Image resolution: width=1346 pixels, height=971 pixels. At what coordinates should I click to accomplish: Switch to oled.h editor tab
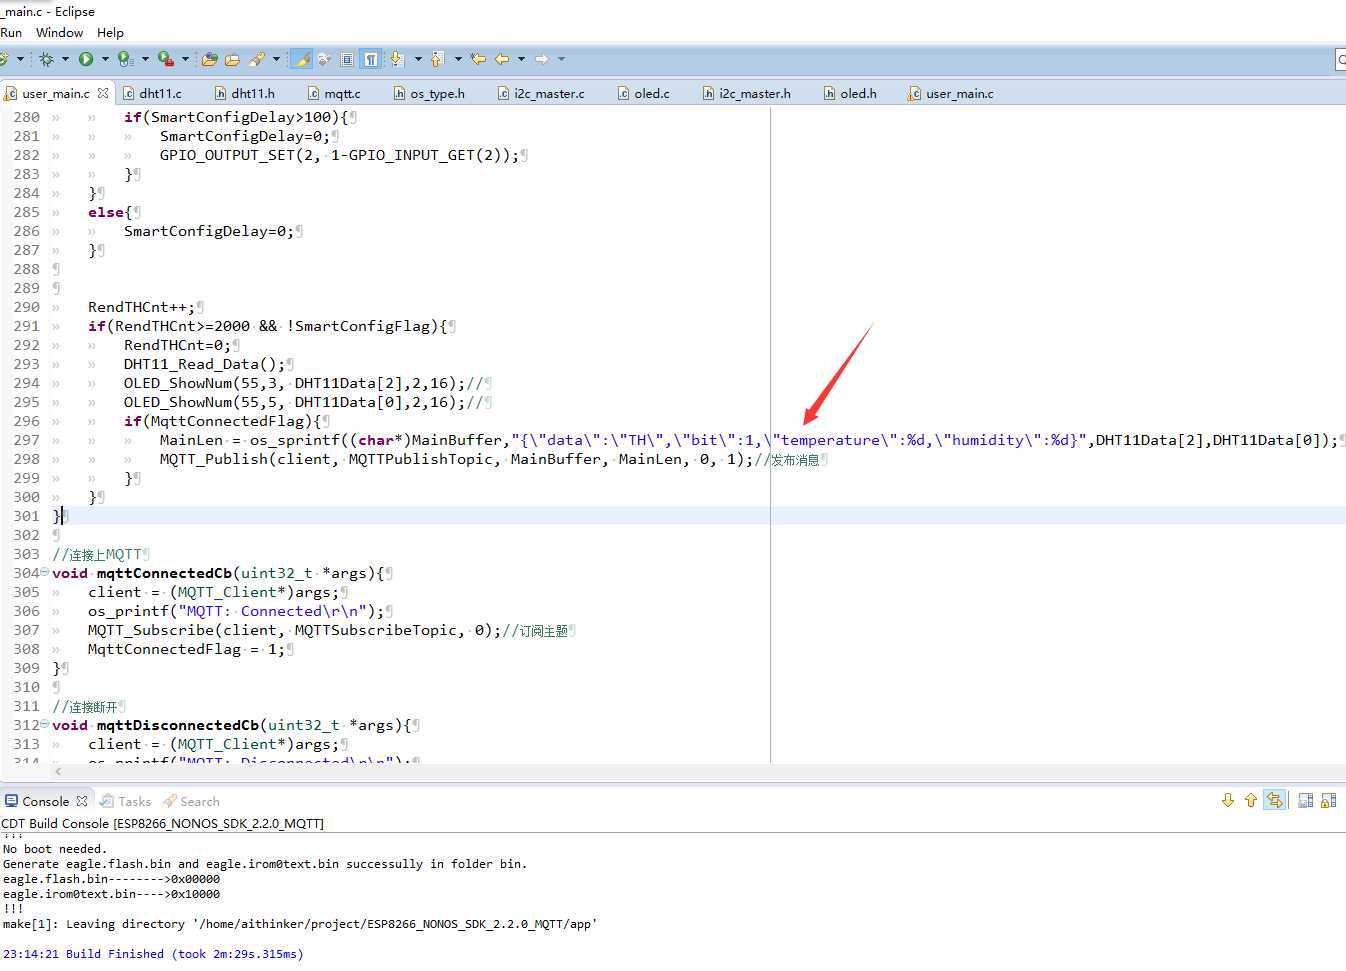(850, 93)
